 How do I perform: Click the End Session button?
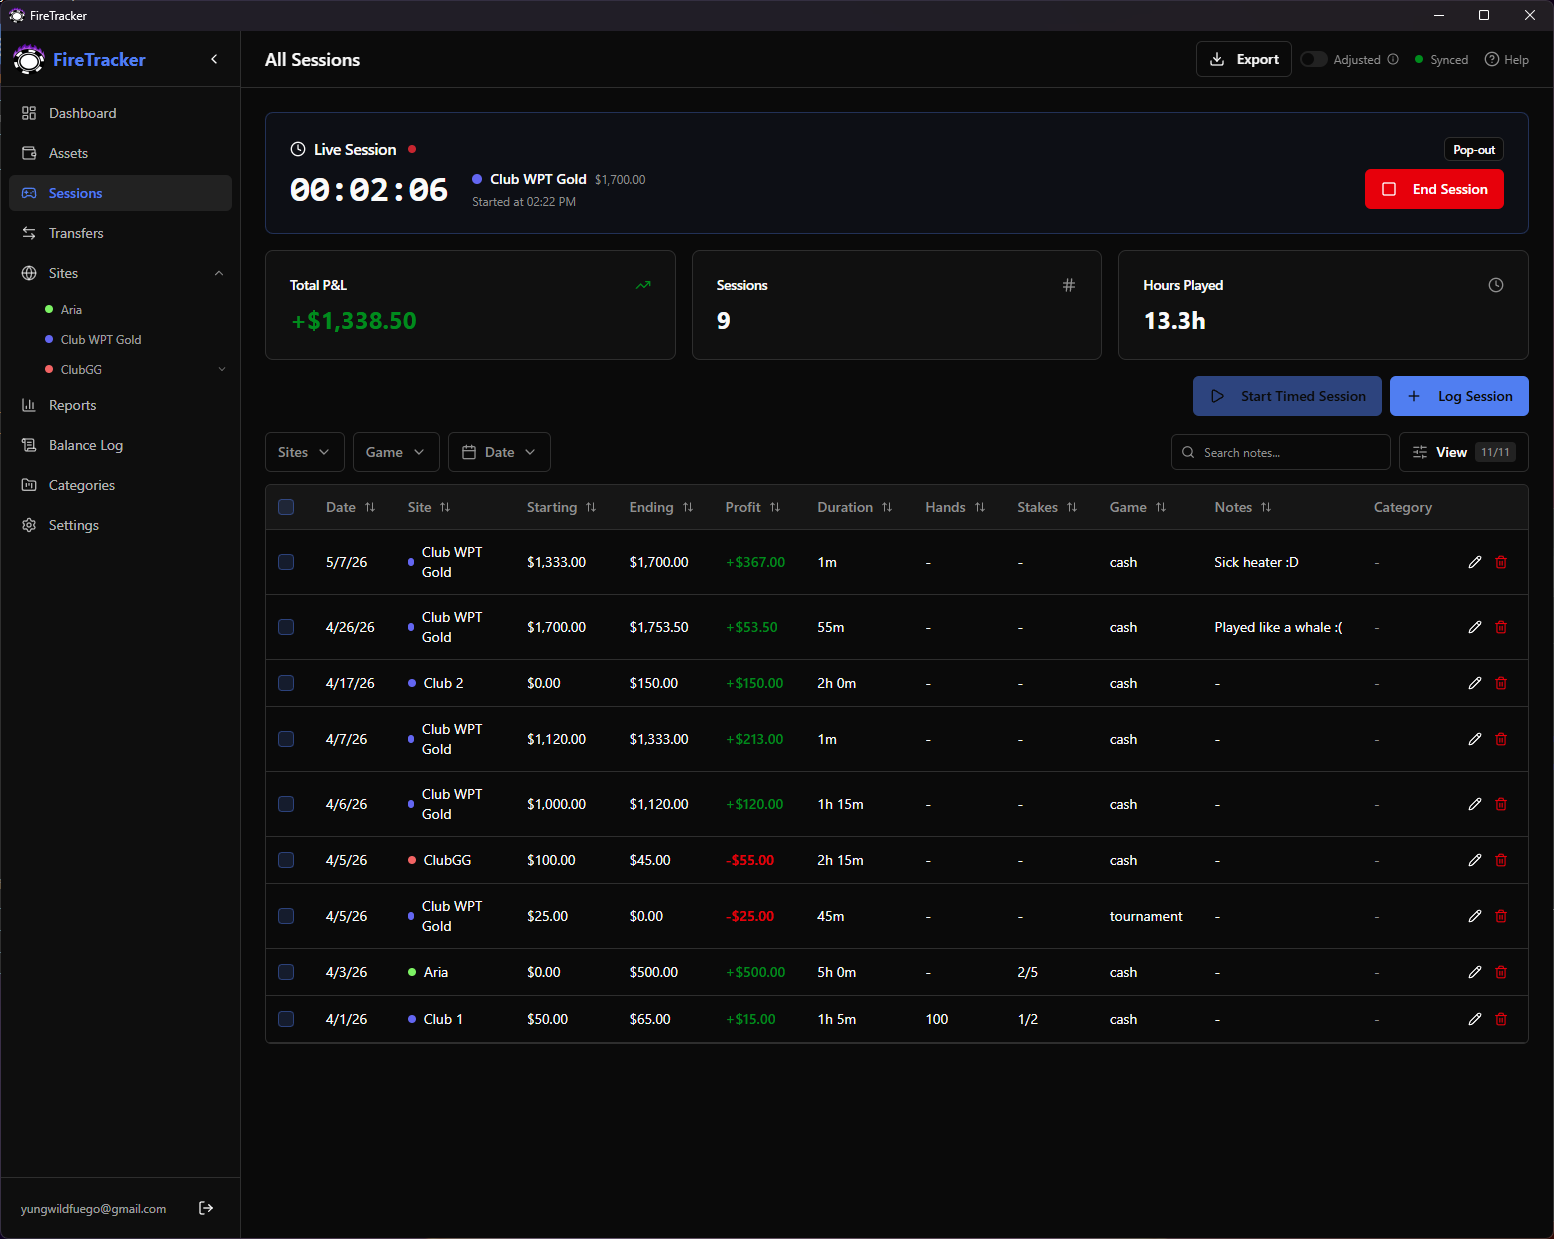(x=1434, y=189)
